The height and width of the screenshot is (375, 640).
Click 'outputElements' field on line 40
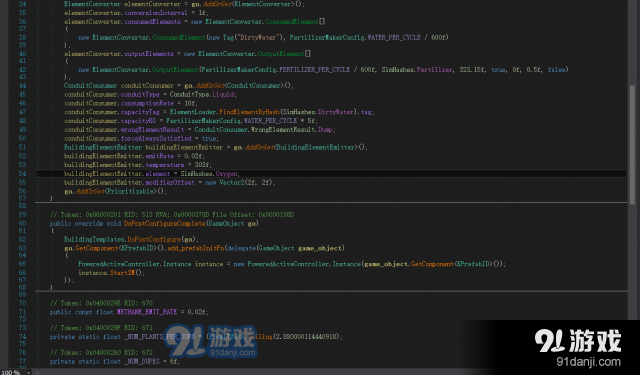tap(149, 54)
